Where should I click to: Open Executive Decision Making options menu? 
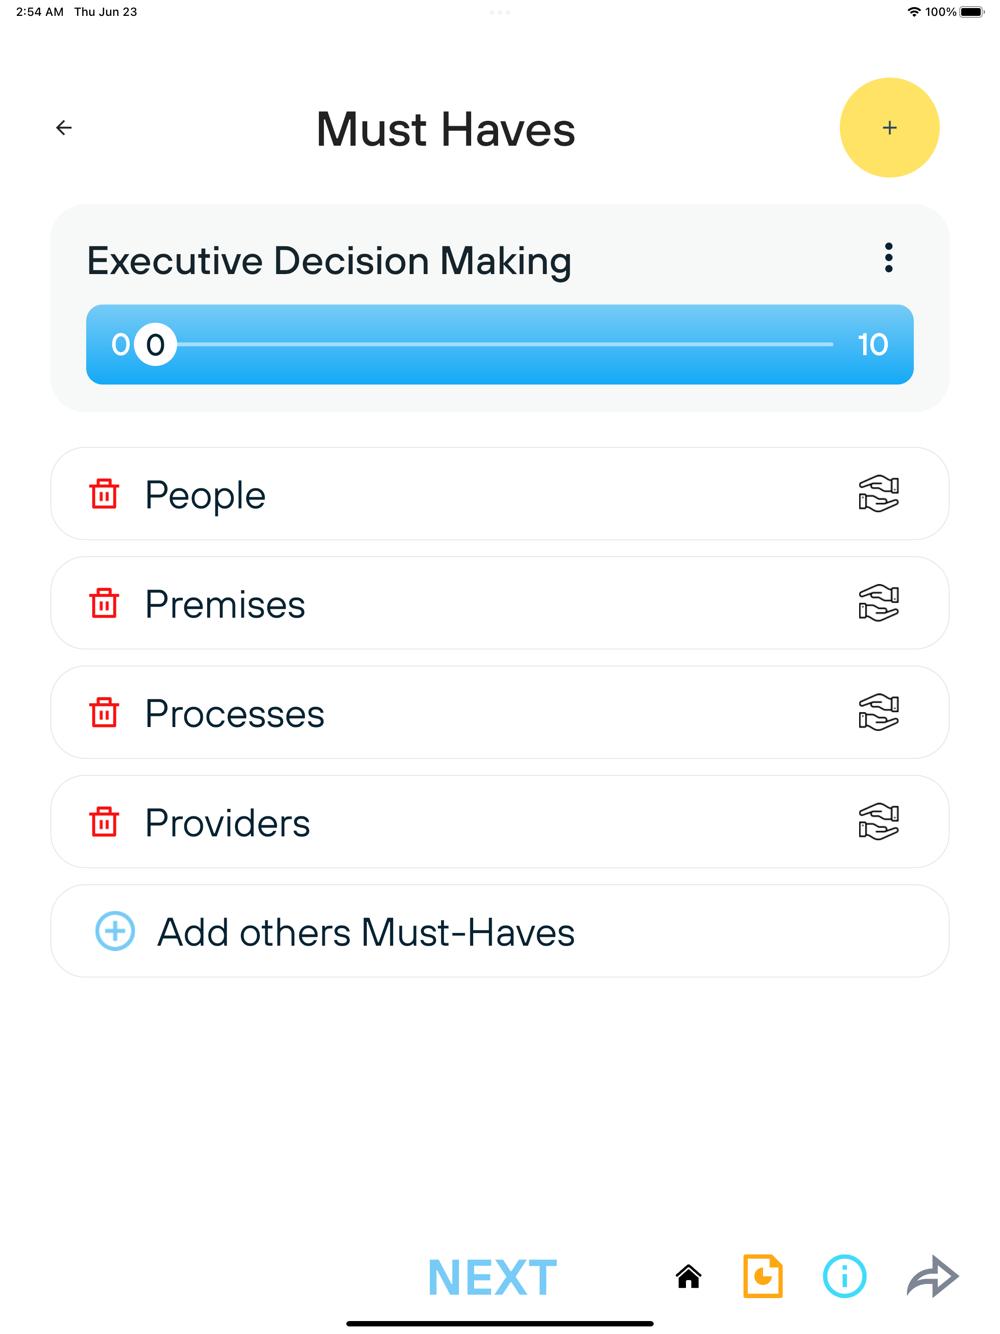tap(888, 259)
